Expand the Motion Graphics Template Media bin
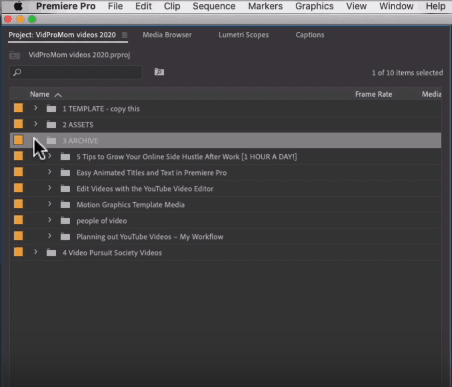 50,204
